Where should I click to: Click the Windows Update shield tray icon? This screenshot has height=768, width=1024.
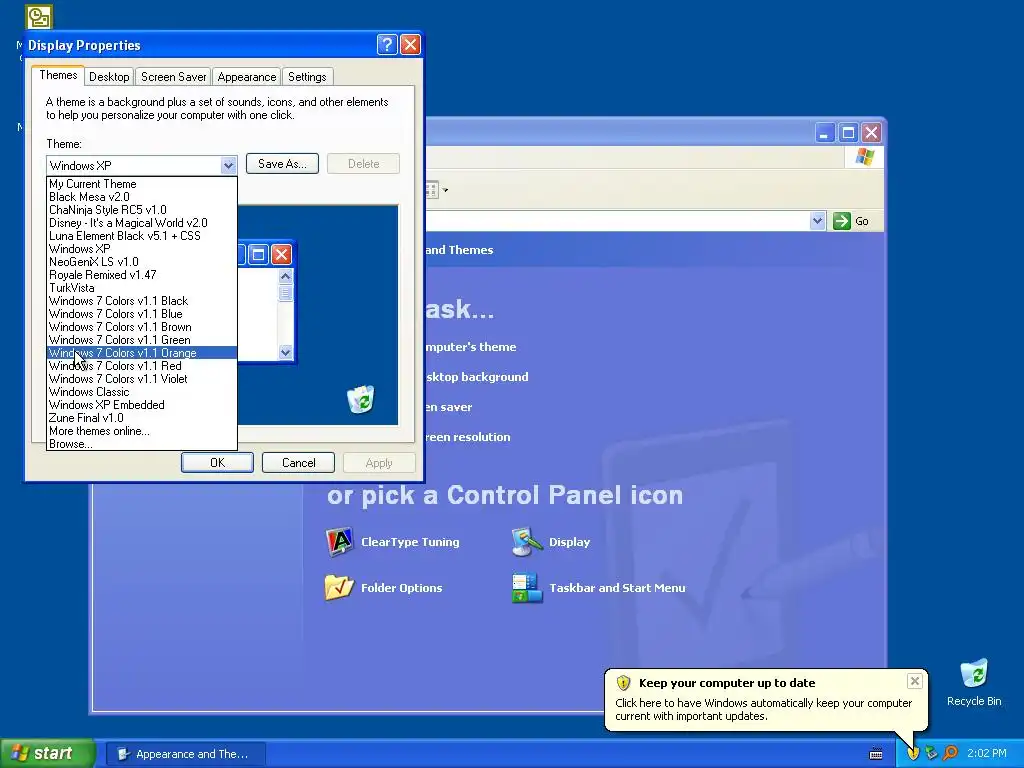point(913,753)
